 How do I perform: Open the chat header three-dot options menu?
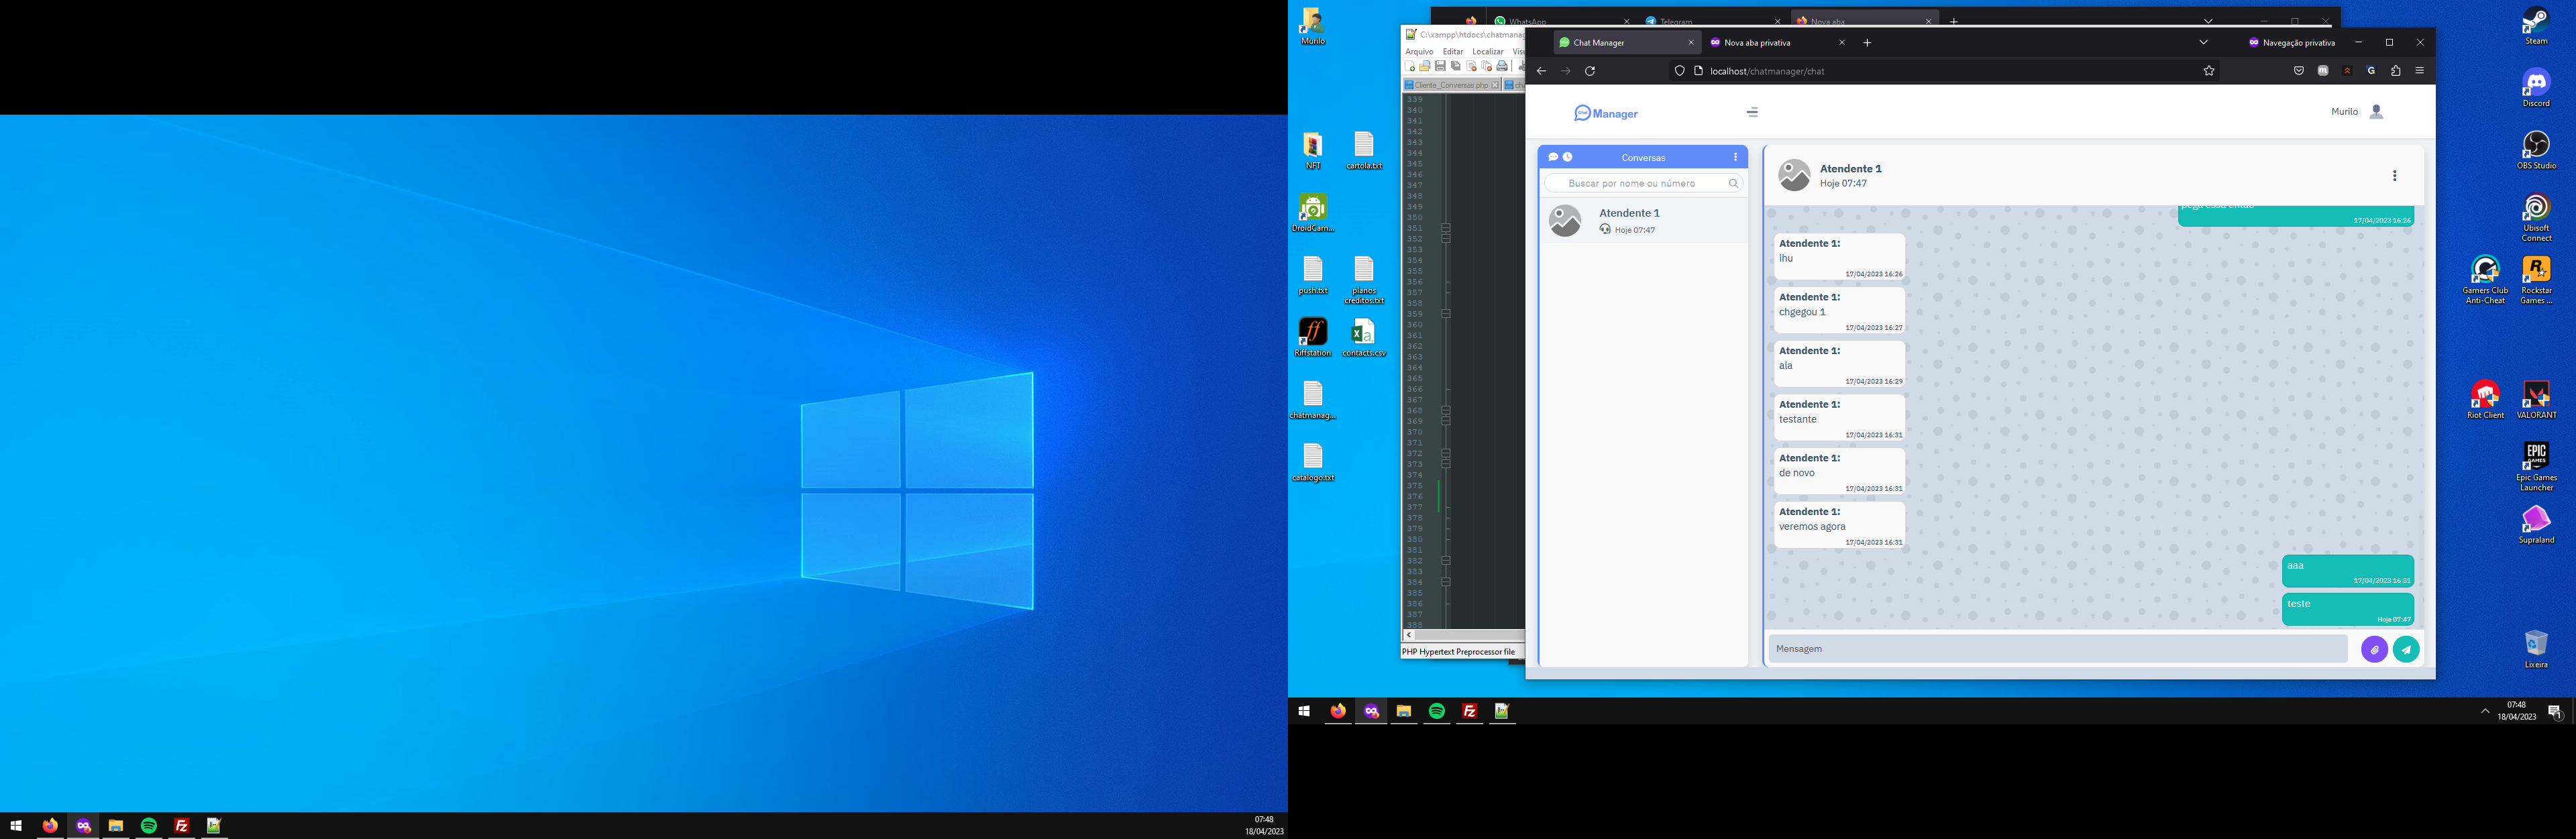(2395, 176)
